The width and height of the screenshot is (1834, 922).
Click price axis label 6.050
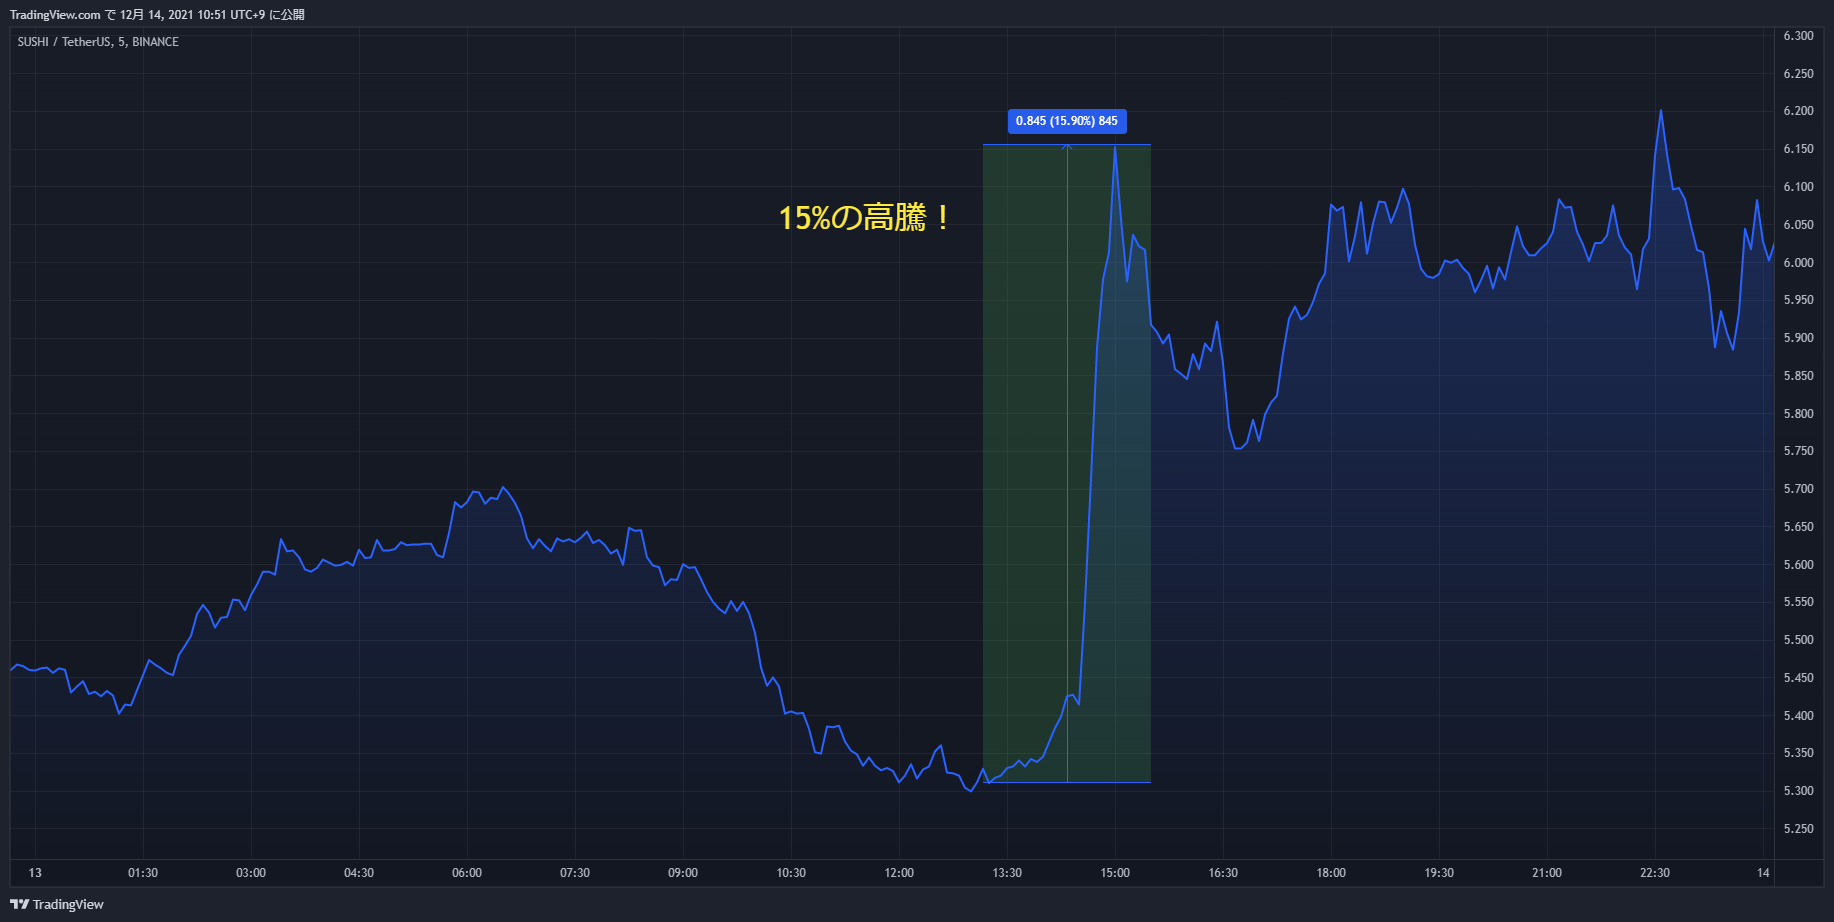[1798, 225]
